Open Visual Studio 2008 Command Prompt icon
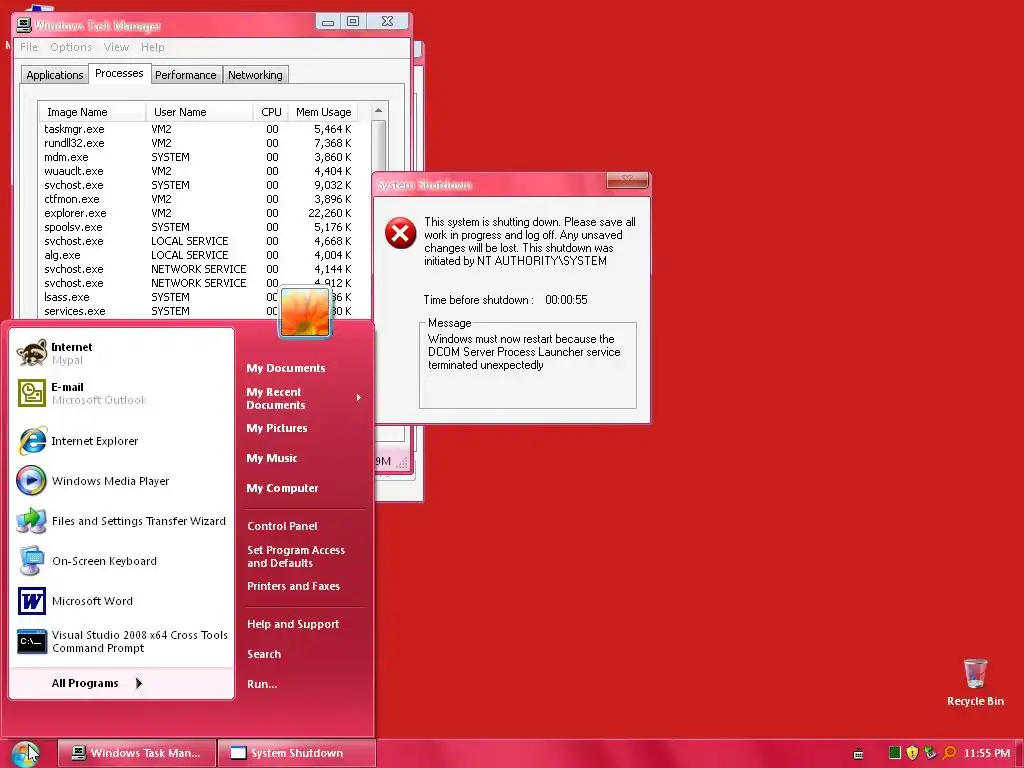Screen dimensions: 1024x768 point(31,641)
